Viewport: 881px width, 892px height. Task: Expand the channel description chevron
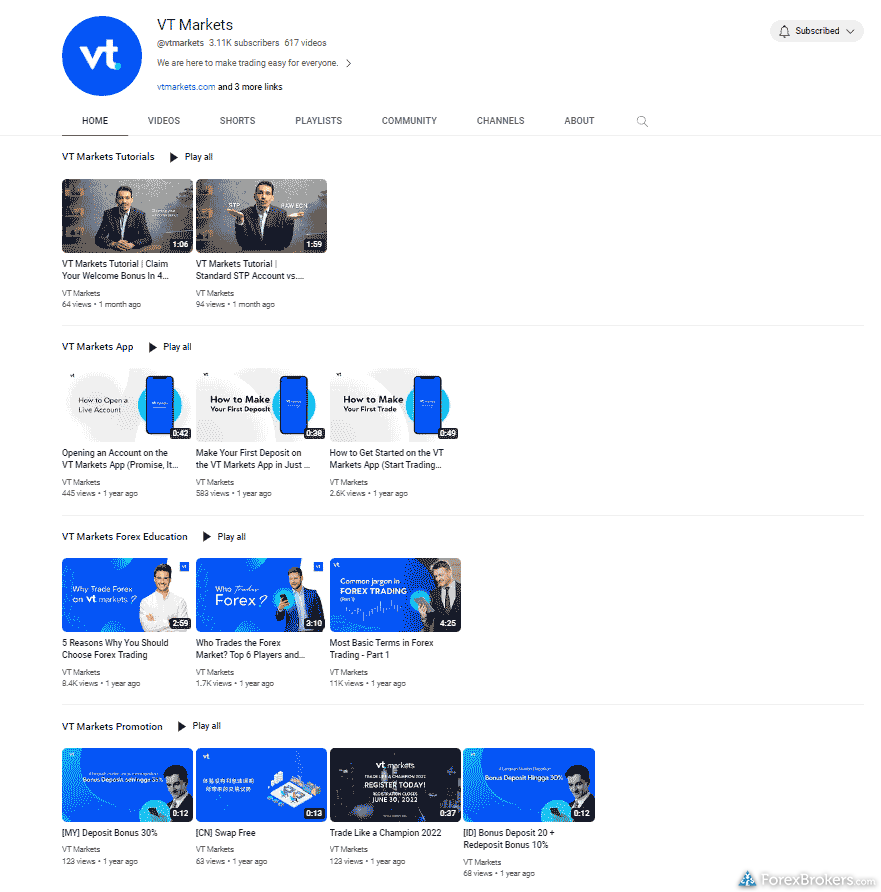[x=349, y=63]
